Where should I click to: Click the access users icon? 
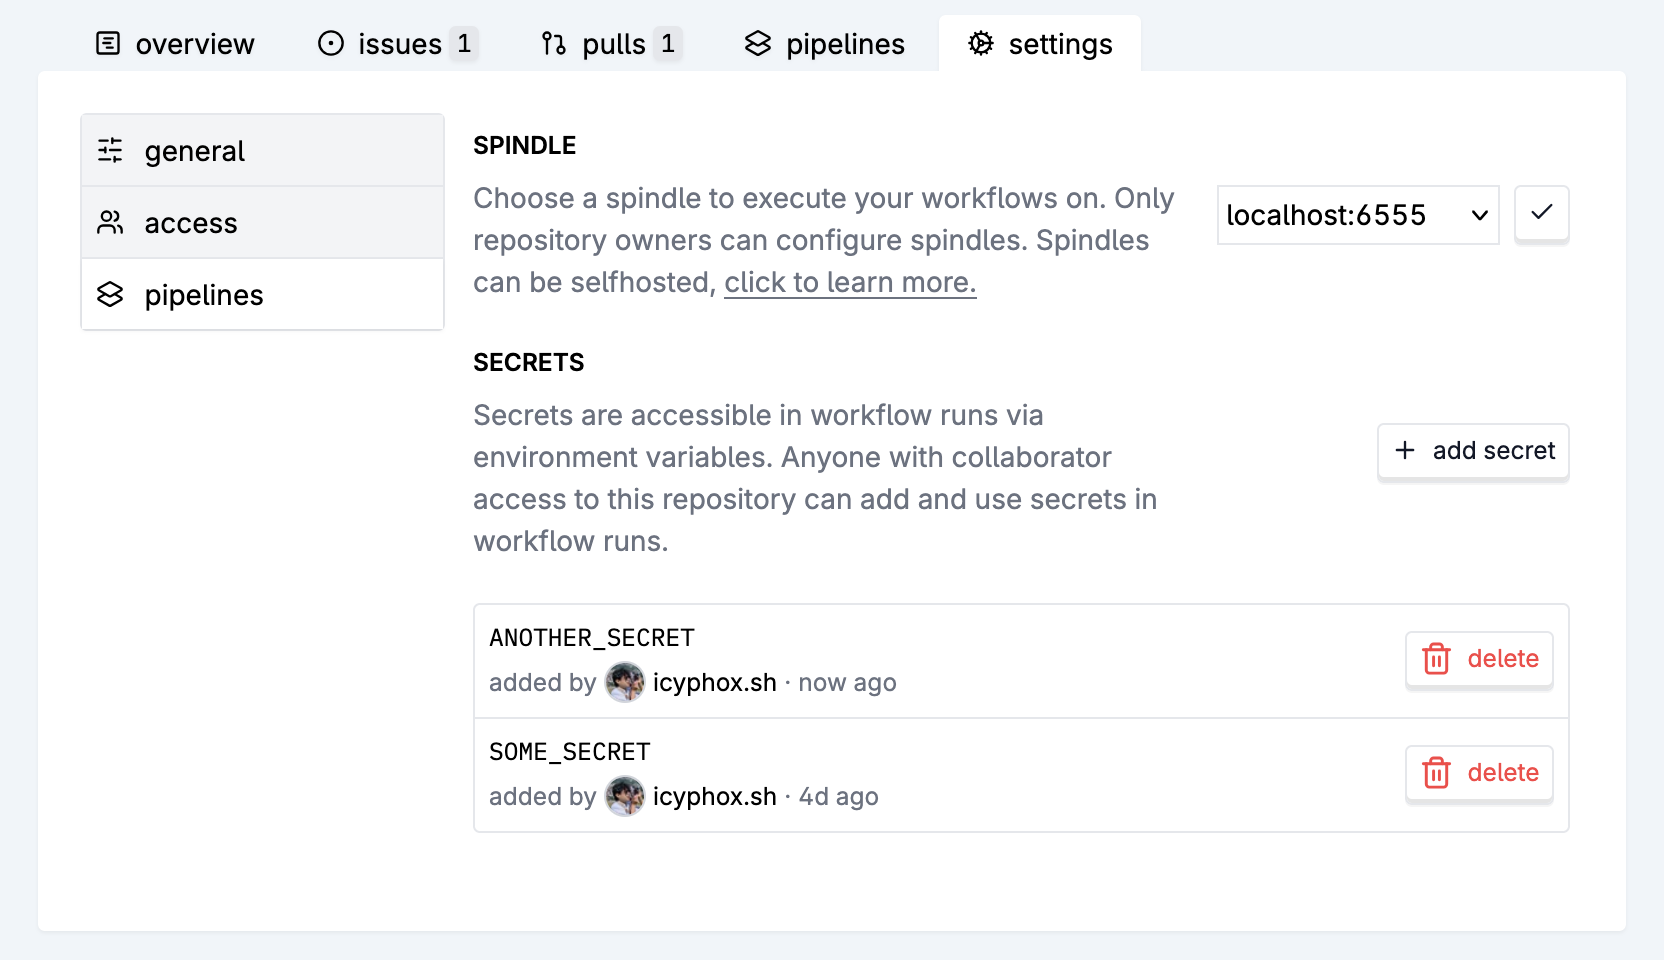pyautogui.click(x=110, y=223)
